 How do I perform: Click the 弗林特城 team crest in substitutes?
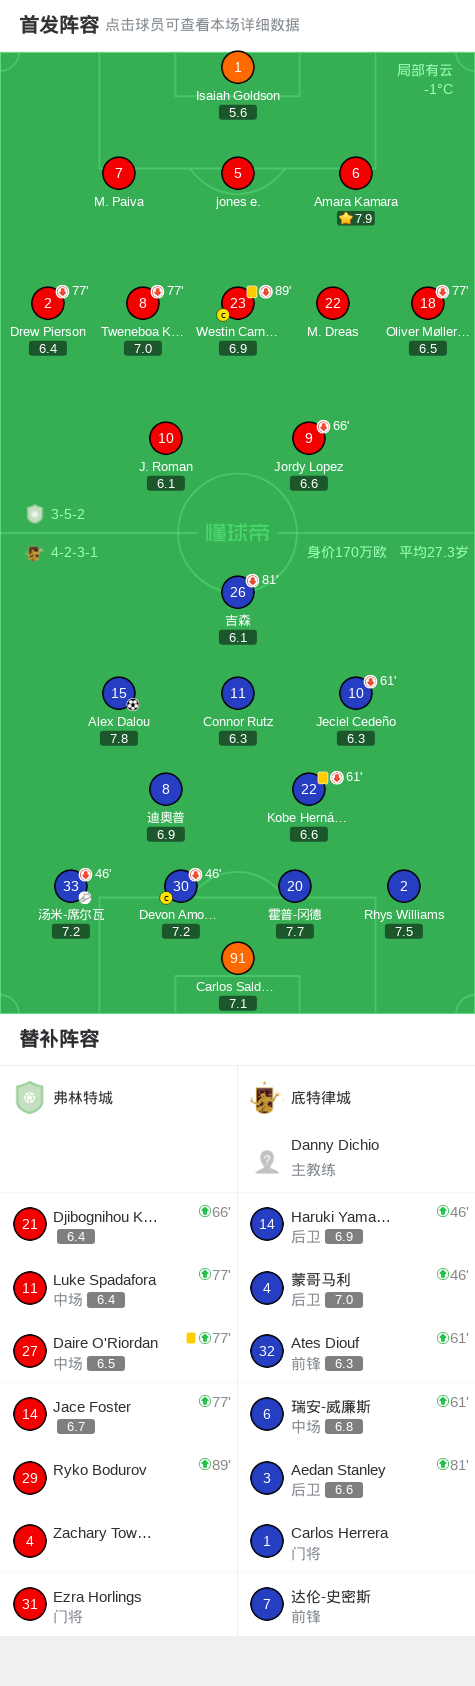[x=30, y=1097]
